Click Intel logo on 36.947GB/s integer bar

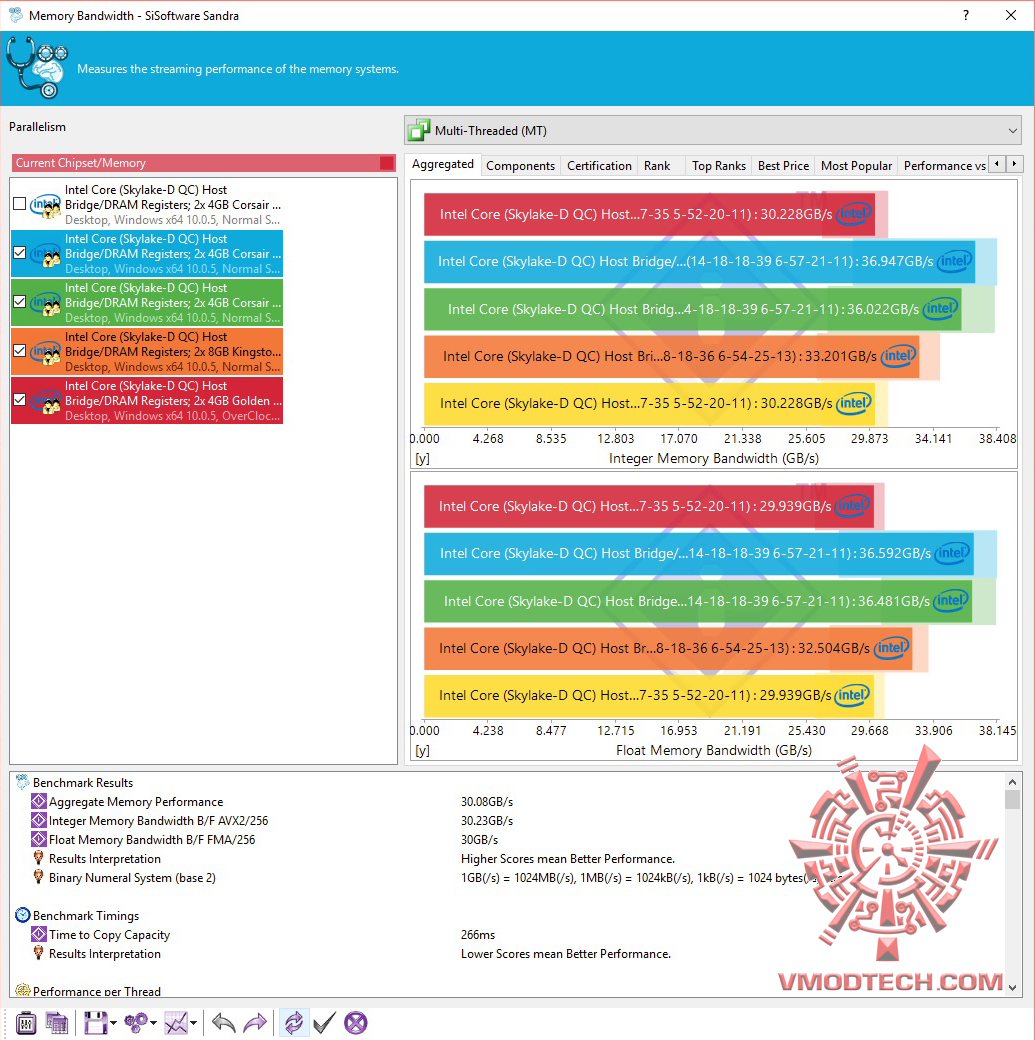pyautogui.click(x=955, y=261)
